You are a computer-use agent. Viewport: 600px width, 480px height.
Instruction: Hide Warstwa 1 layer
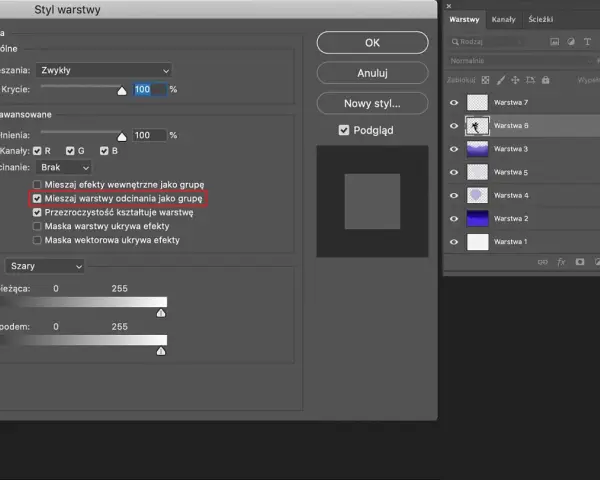(454, 242)
